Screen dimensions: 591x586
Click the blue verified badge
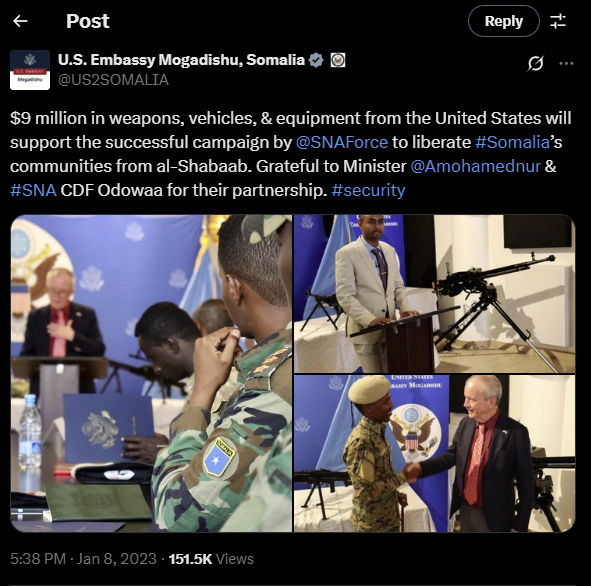click(316, 60)
